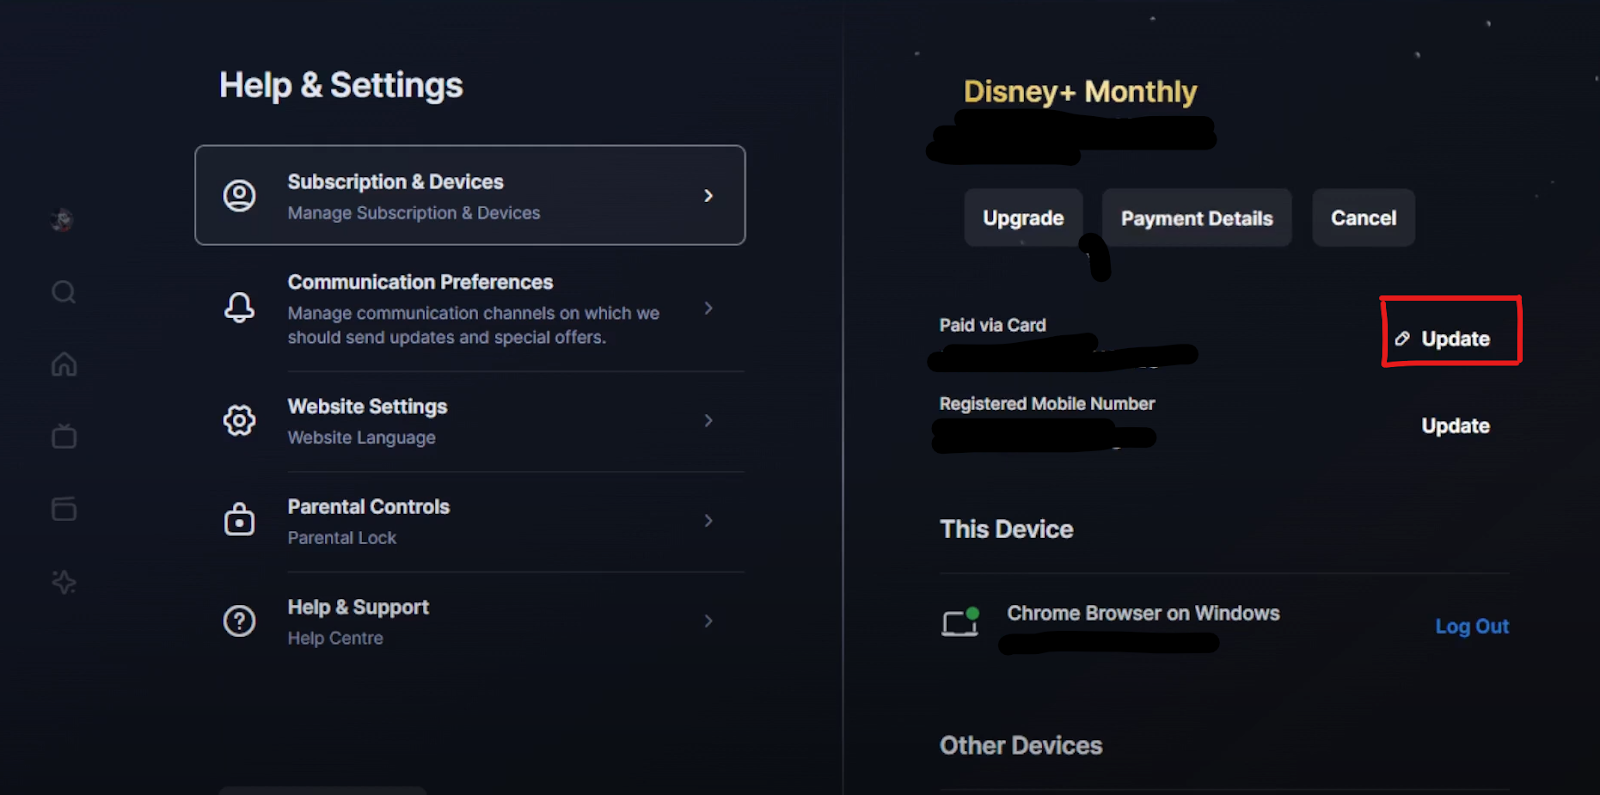
Task: Open the profile avatar in the sidebar
Action: (x=63, y=220)
